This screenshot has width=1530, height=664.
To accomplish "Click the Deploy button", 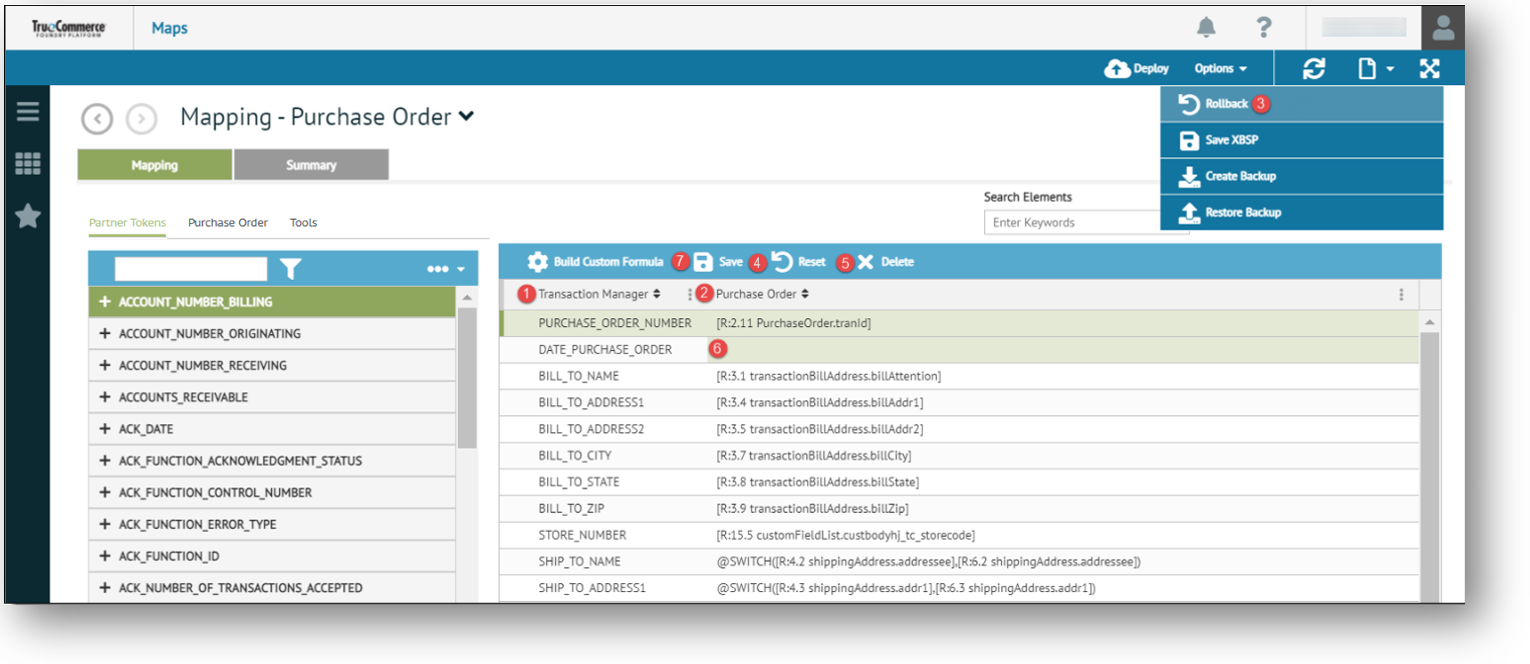I will click(x=1137, y=68).
